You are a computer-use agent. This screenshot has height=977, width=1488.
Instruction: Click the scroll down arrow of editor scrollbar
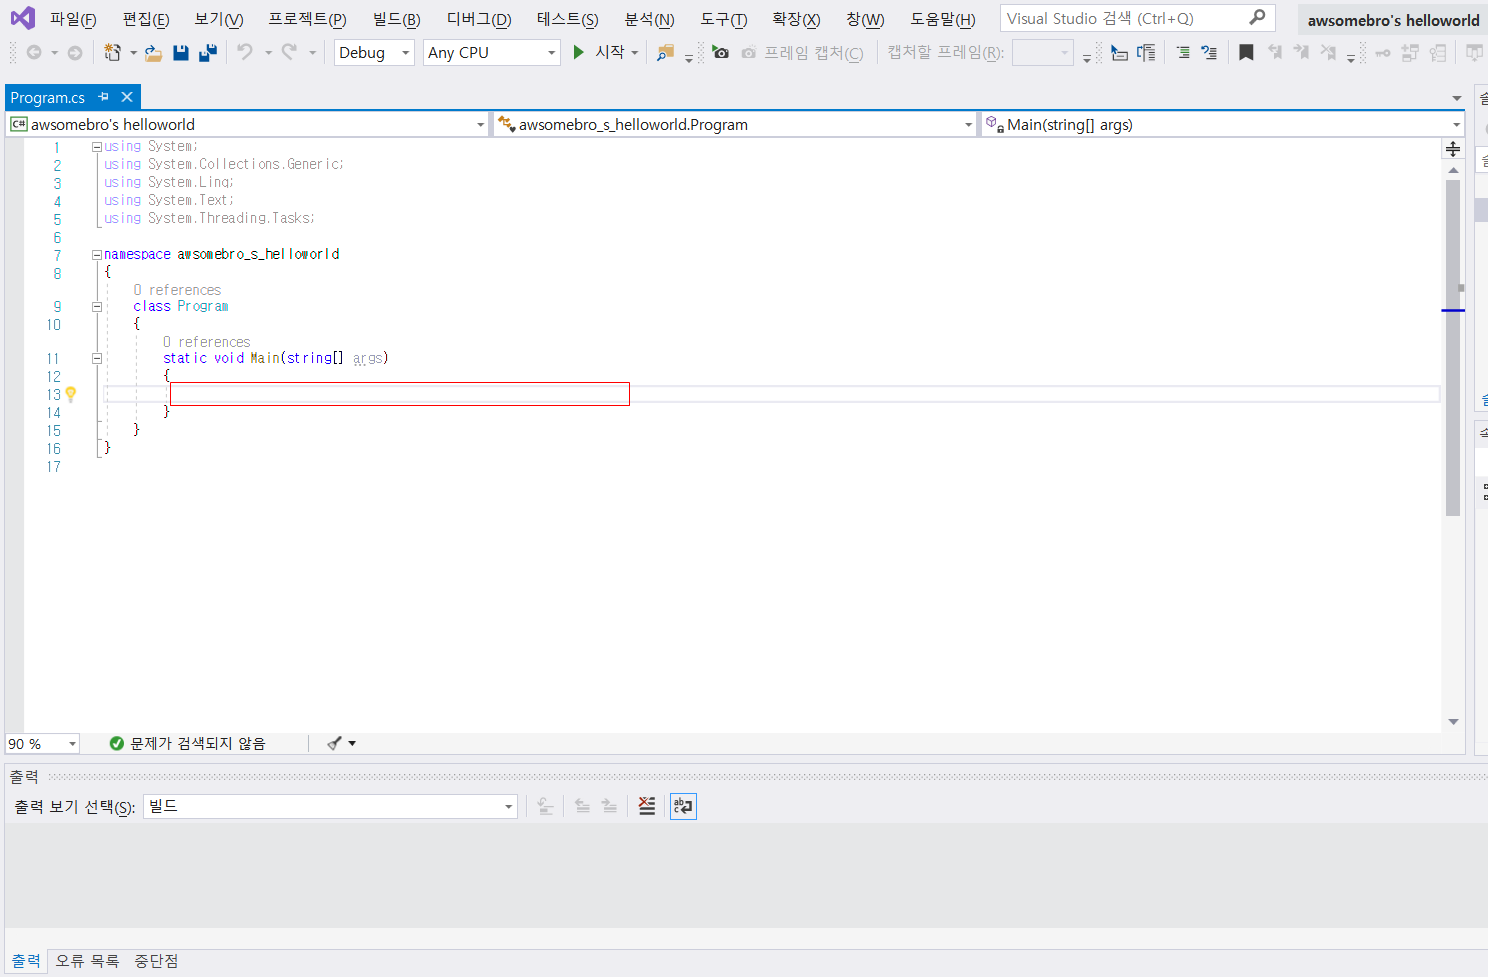click(1453, 722)
